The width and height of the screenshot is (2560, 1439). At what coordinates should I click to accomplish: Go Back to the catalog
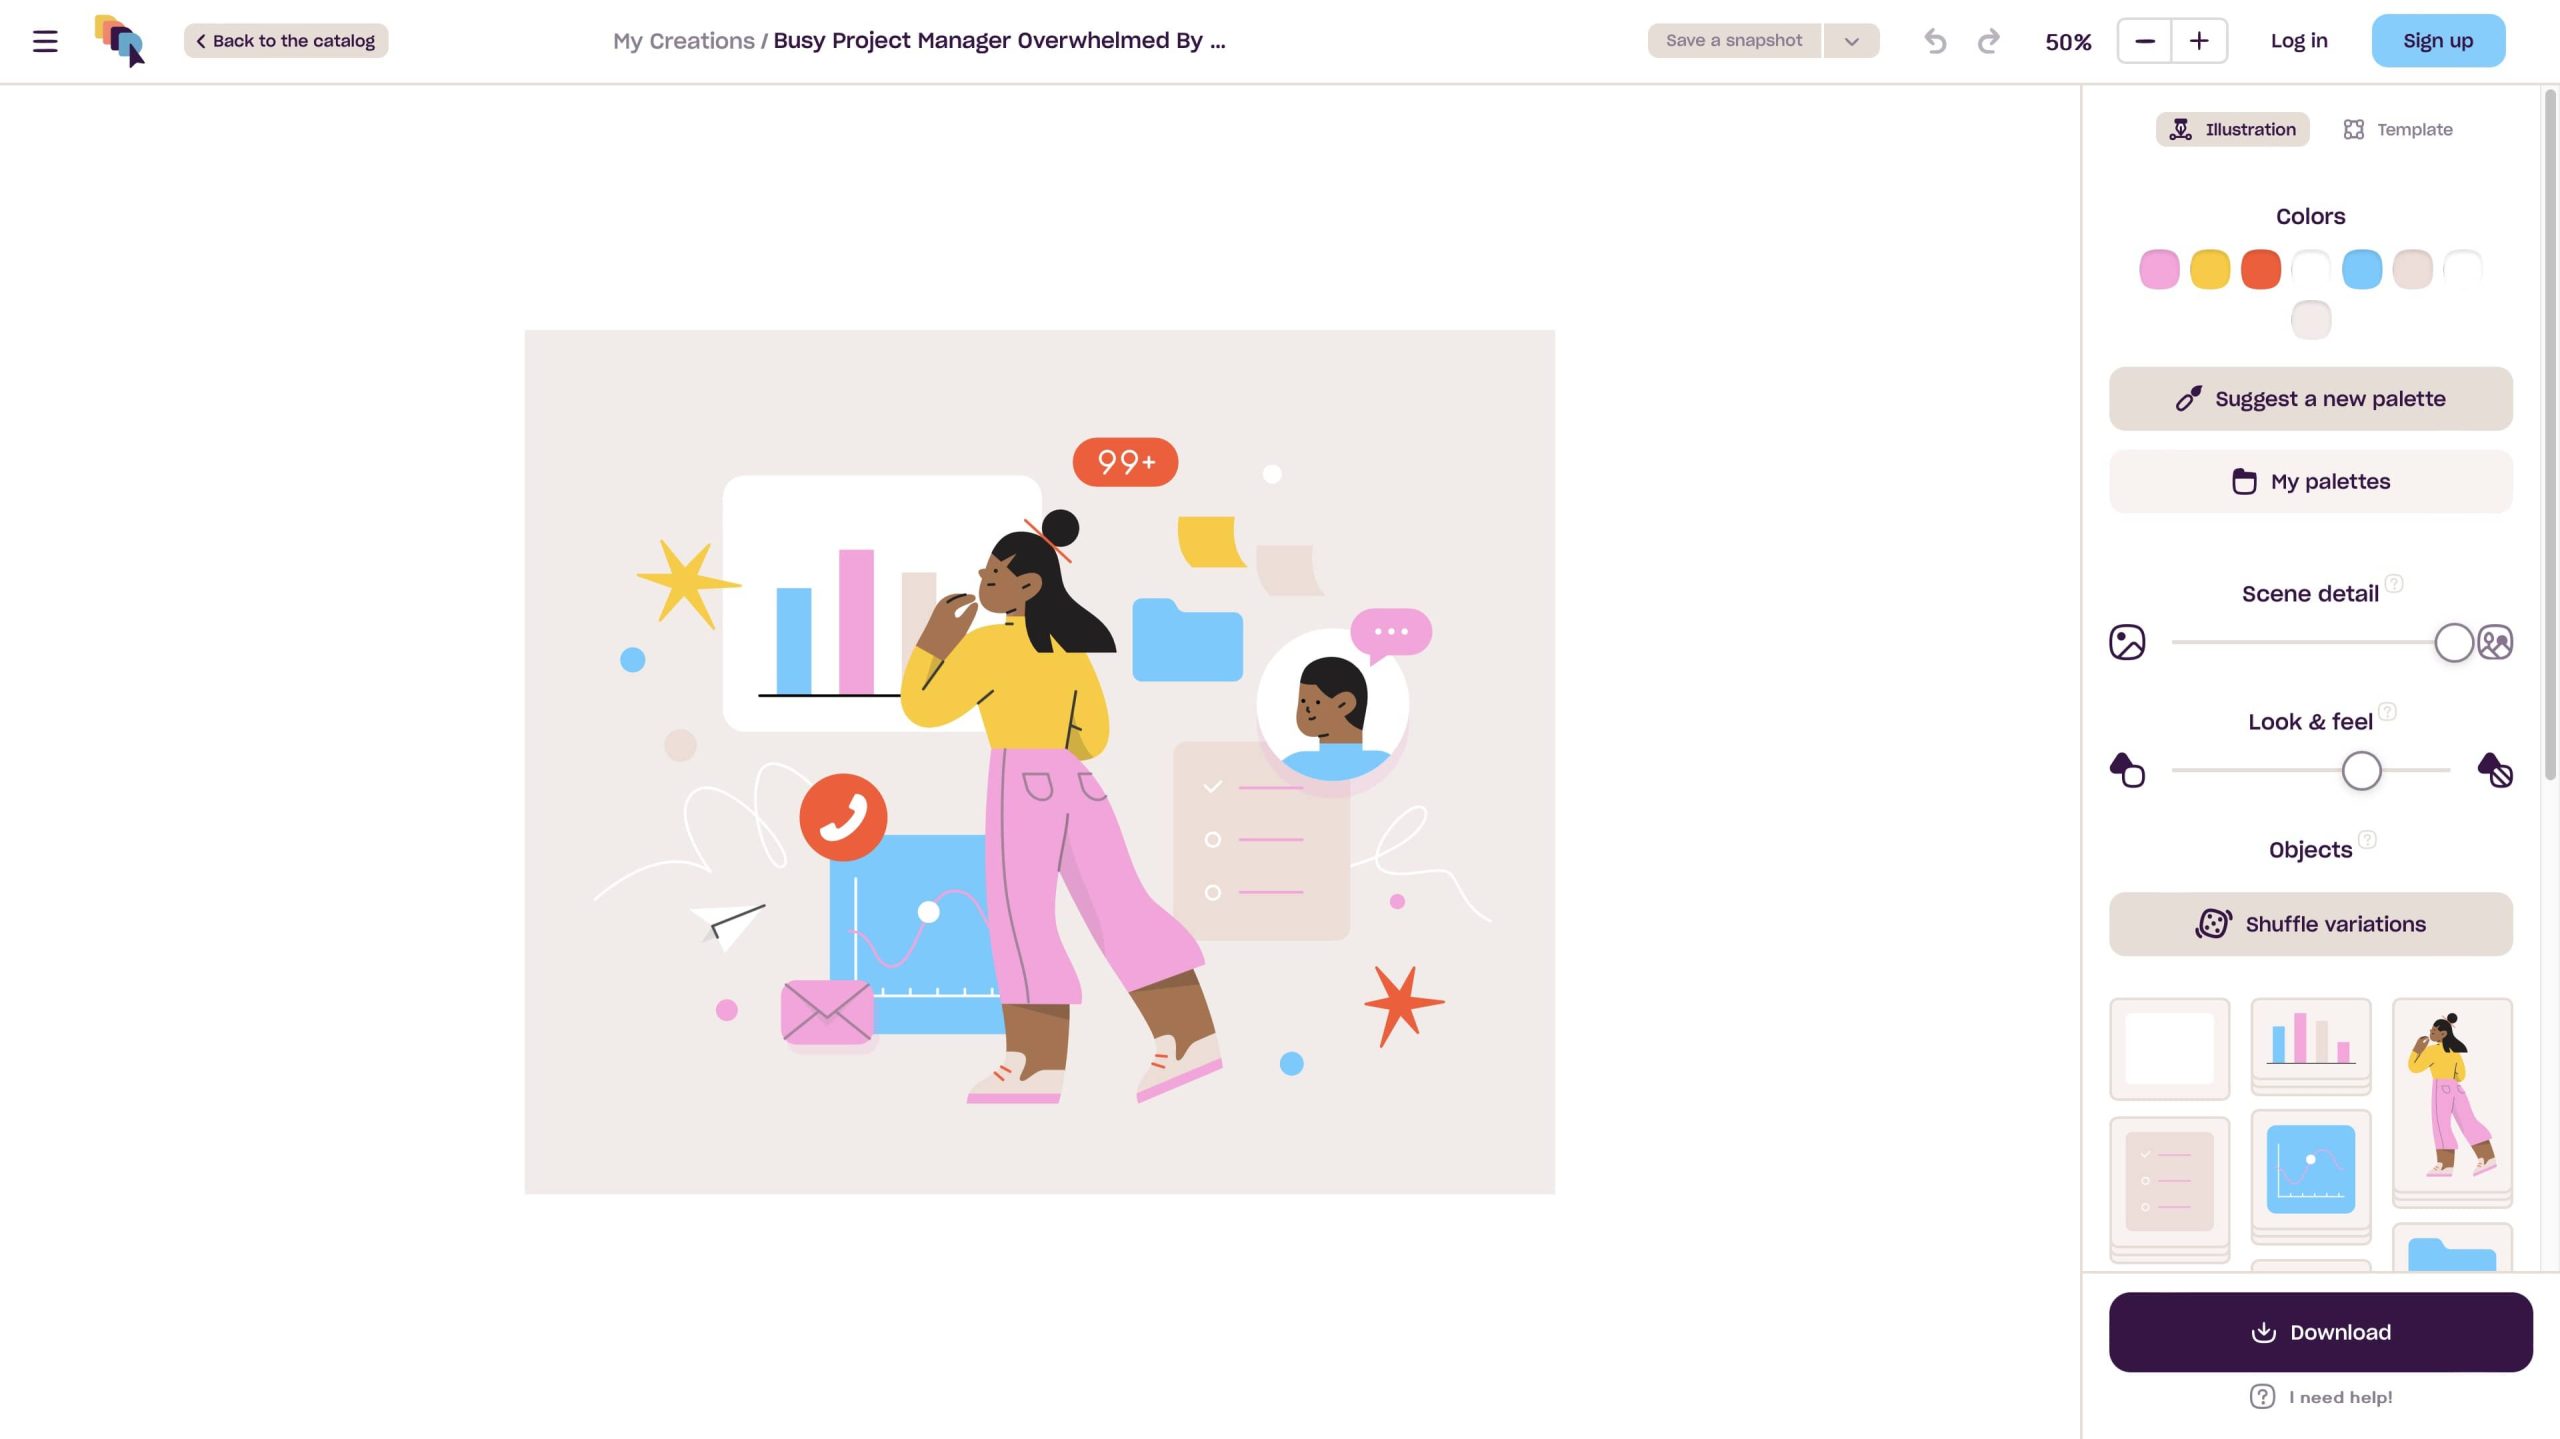click(x=286, y=41)
